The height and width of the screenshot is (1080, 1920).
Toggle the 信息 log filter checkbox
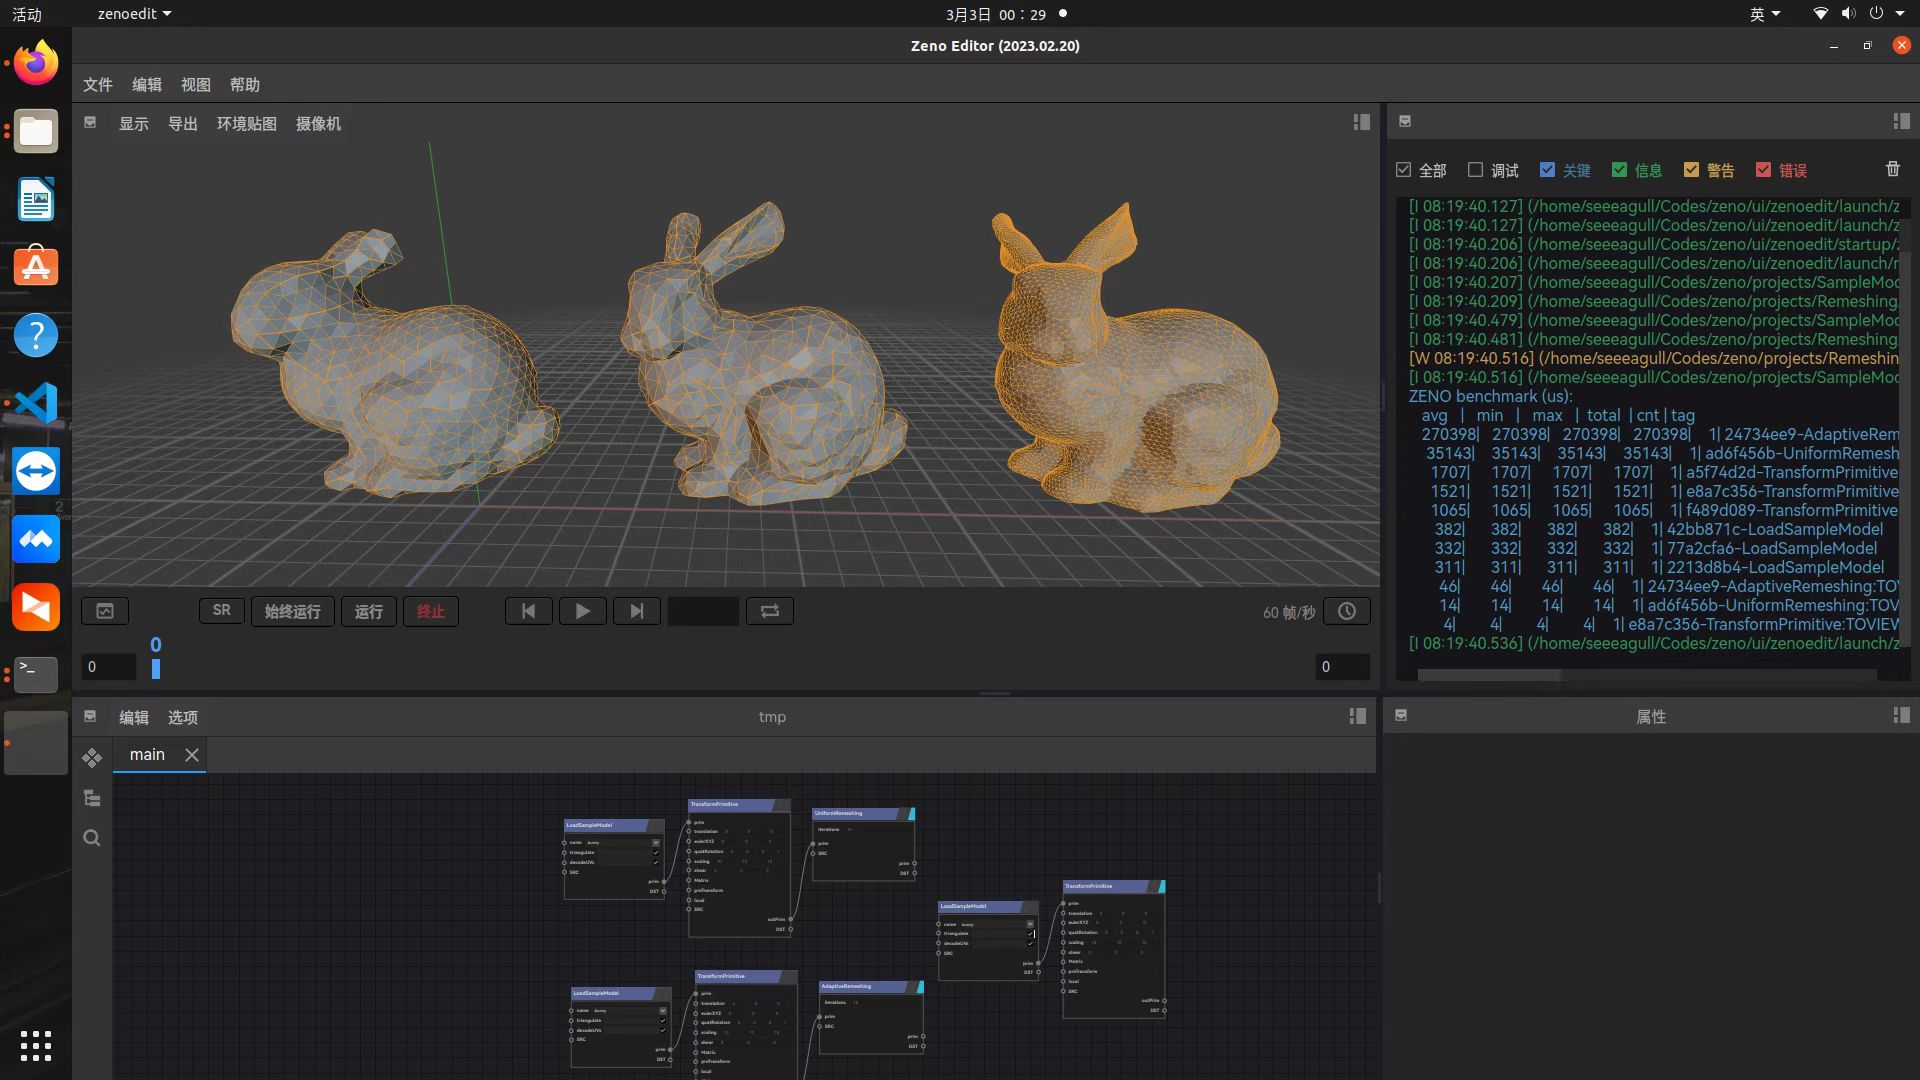tap(1620, 170)
